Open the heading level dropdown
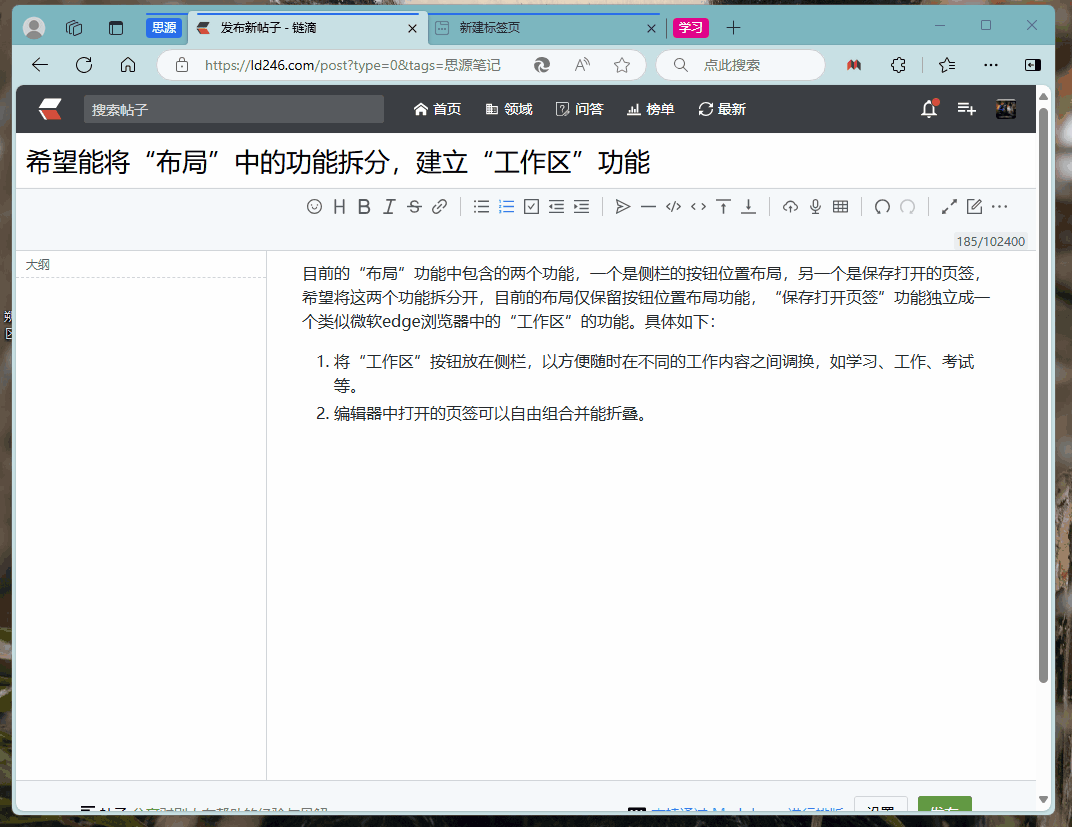Screen dimensions: 1072x827 pyautogui.click(x=339, y=207)
